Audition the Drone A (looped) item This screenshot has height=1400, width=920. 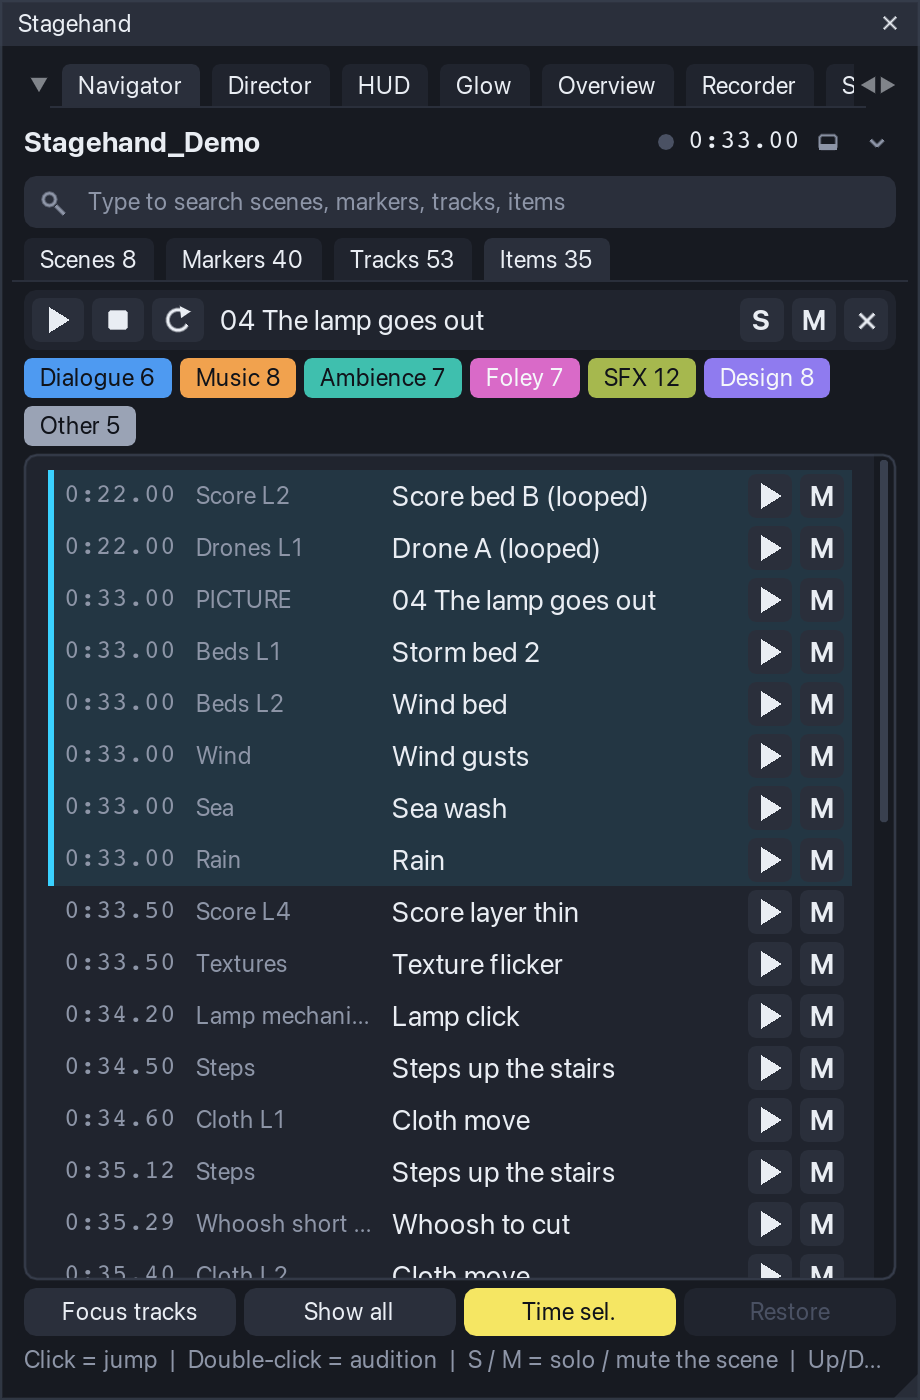770,548
